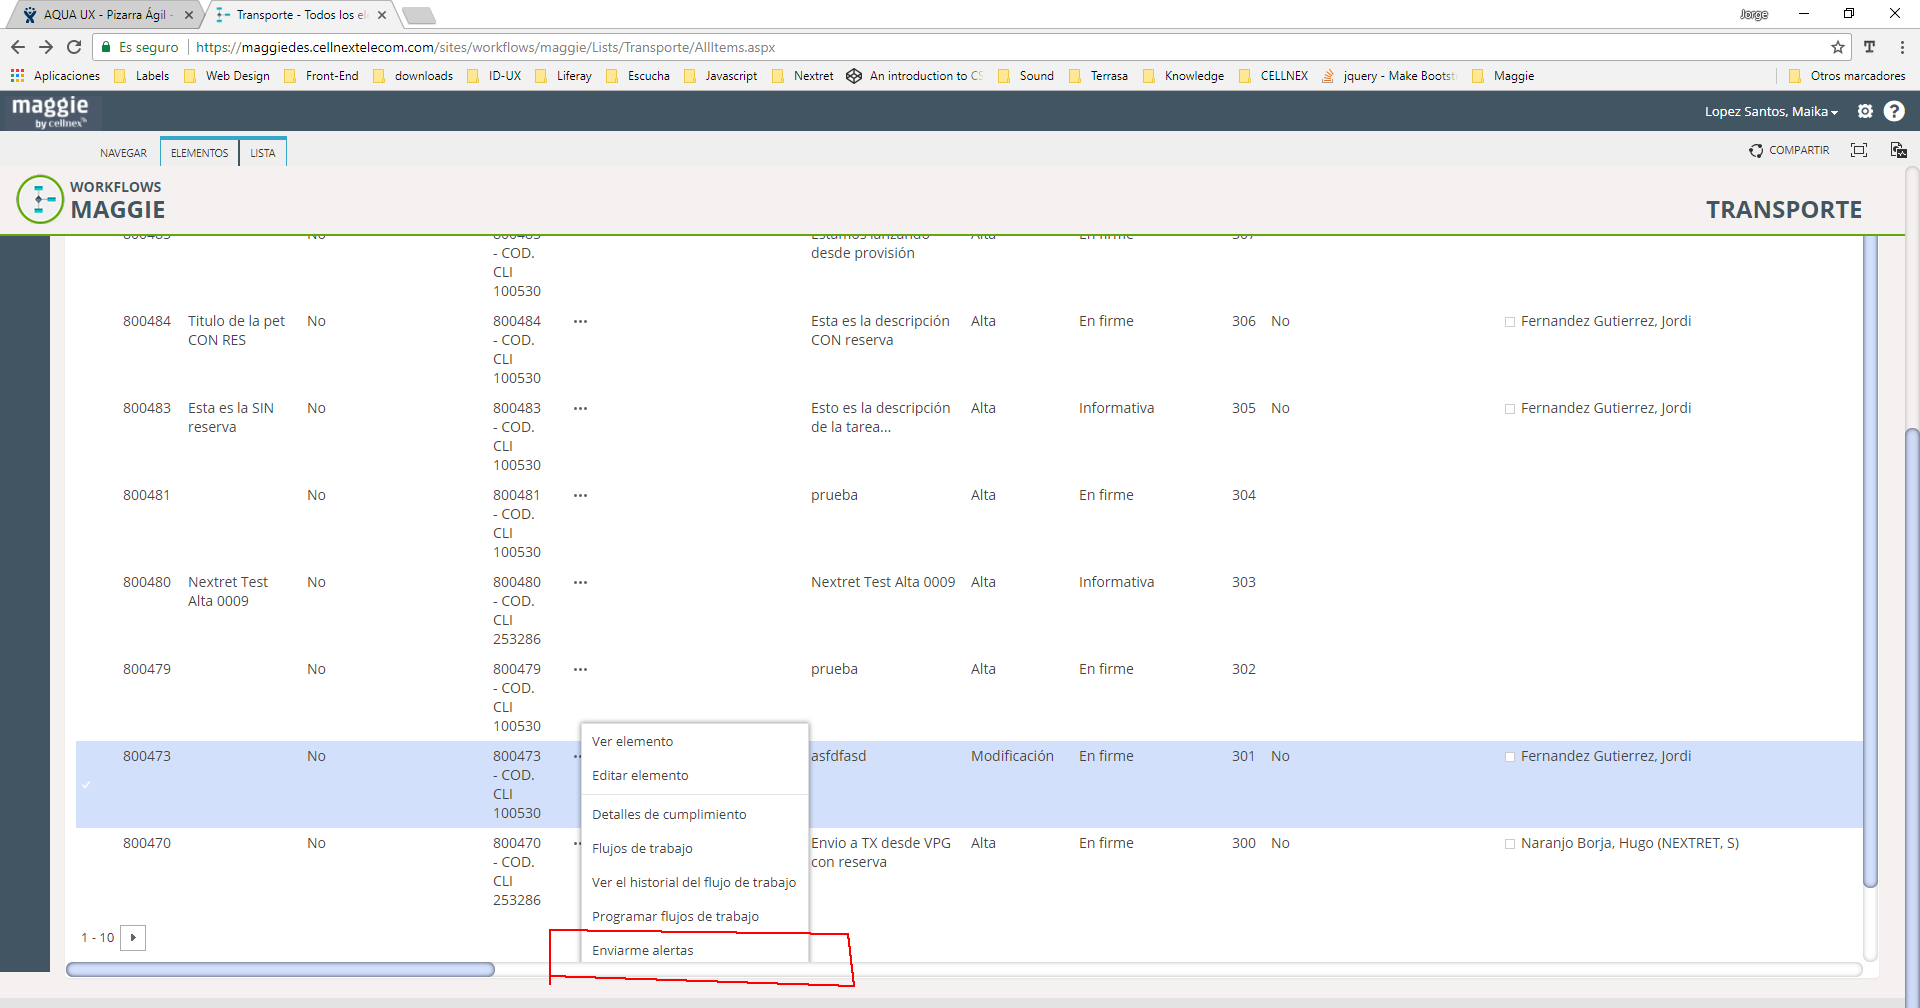Open Javascript bookmarks folder
The image size is (1920, 1008).
[x=720, y=76]
